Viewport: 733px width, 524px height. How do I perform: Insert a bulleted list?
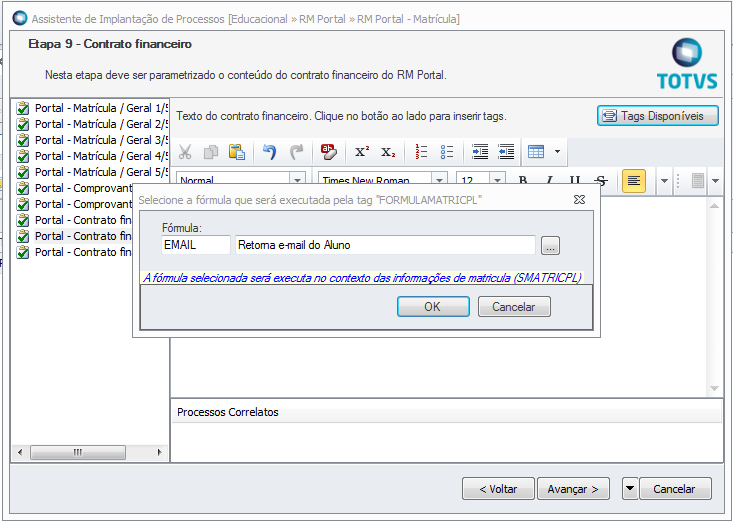pos(447,152)
